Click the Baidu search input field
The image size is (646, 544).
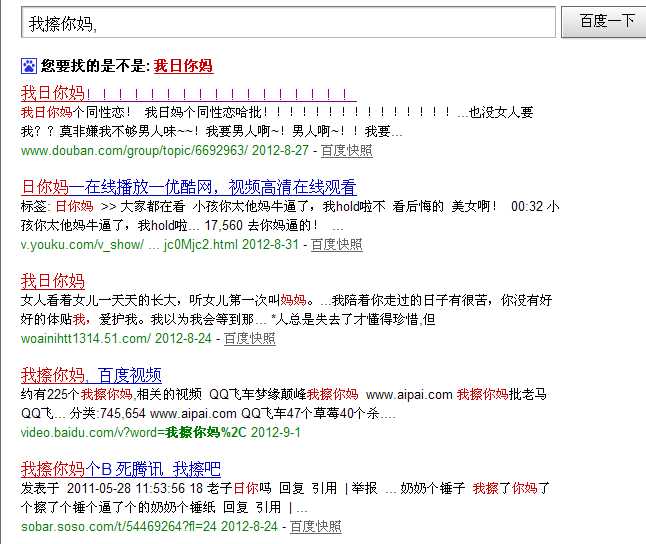(288, 23)
